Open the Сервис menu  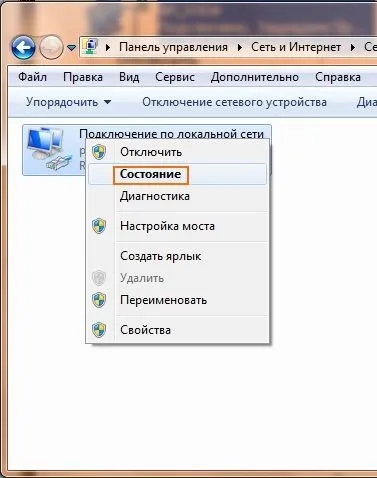[x=175, y=77]
